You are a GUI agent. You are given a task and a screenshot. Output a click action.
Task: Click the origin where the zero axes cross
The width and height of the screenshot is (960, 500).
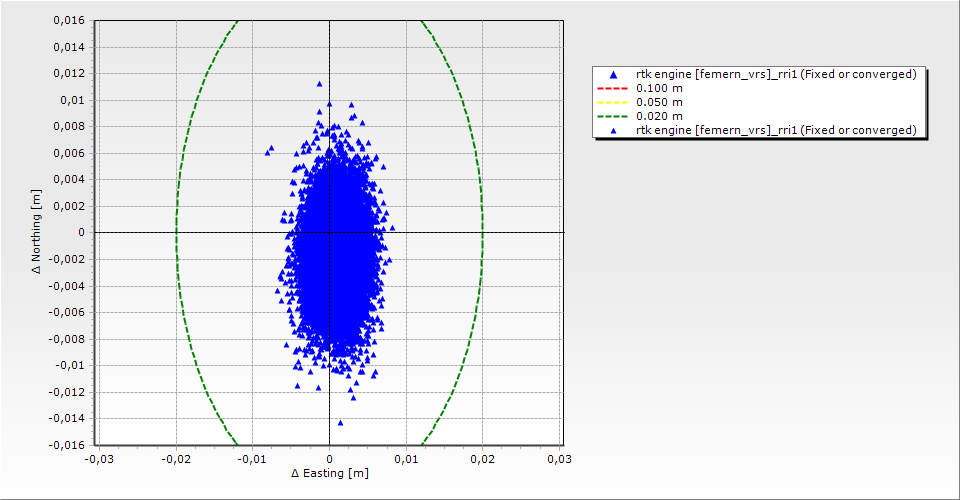[329, 232]
